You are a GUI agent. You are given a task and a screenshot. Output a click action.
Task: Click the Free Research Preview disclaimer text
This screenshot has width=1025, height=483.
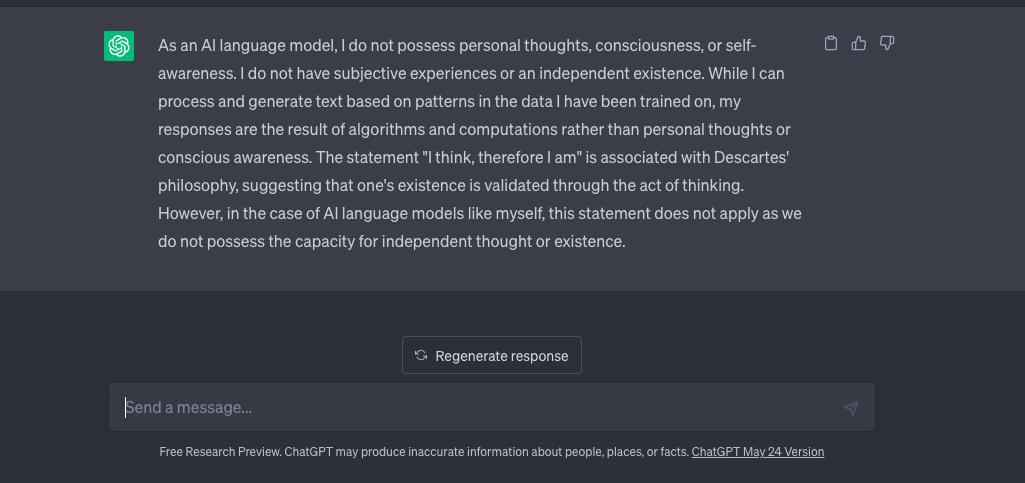click(x=424, y=452)
